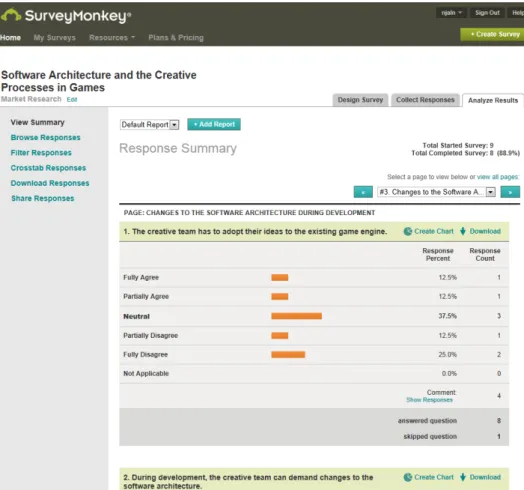Viewport: 524px width, 490px height.
Task: Click the Partially Agree row label
Action: point(146,296)
